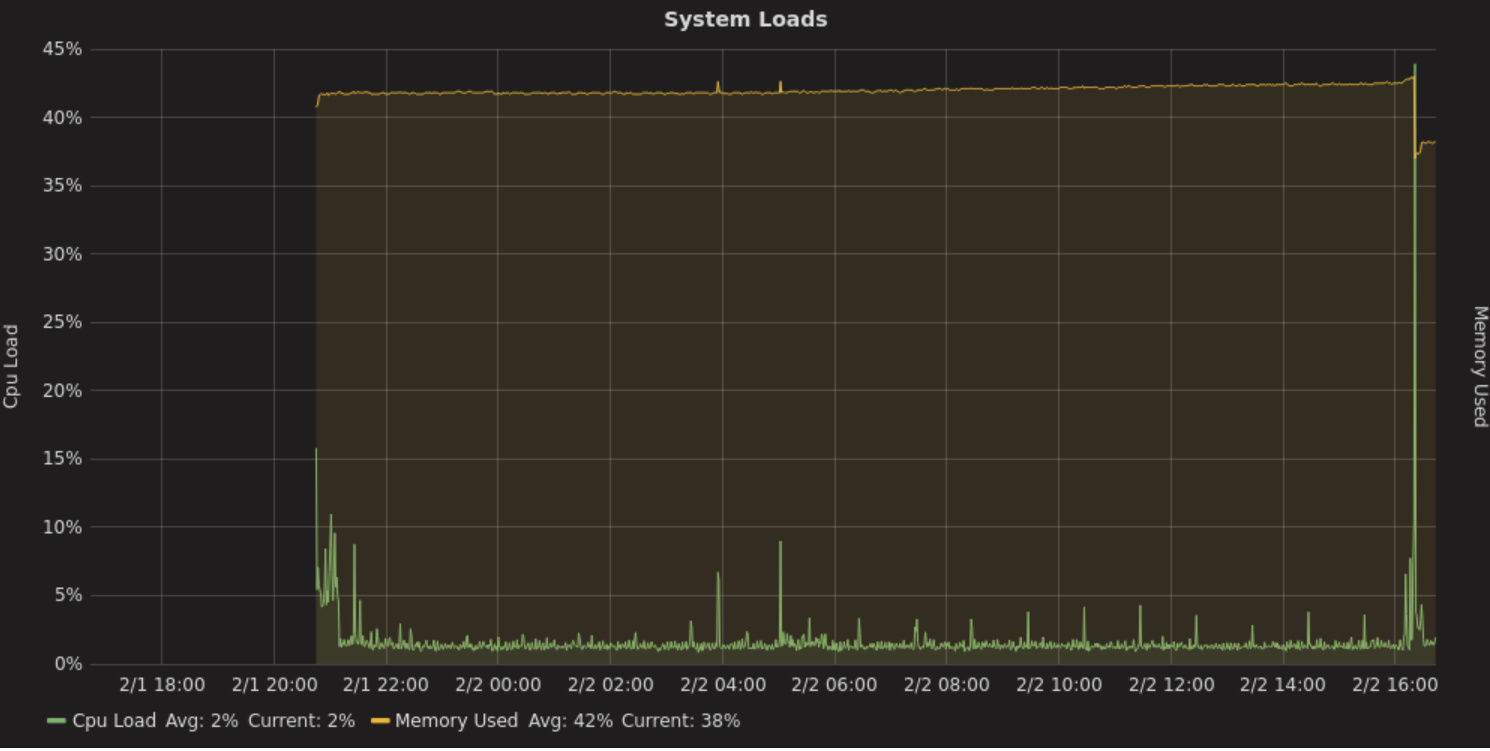Click the tallest CPU spike peak near 44%

pyautogui.click(x=1414, y=66)
